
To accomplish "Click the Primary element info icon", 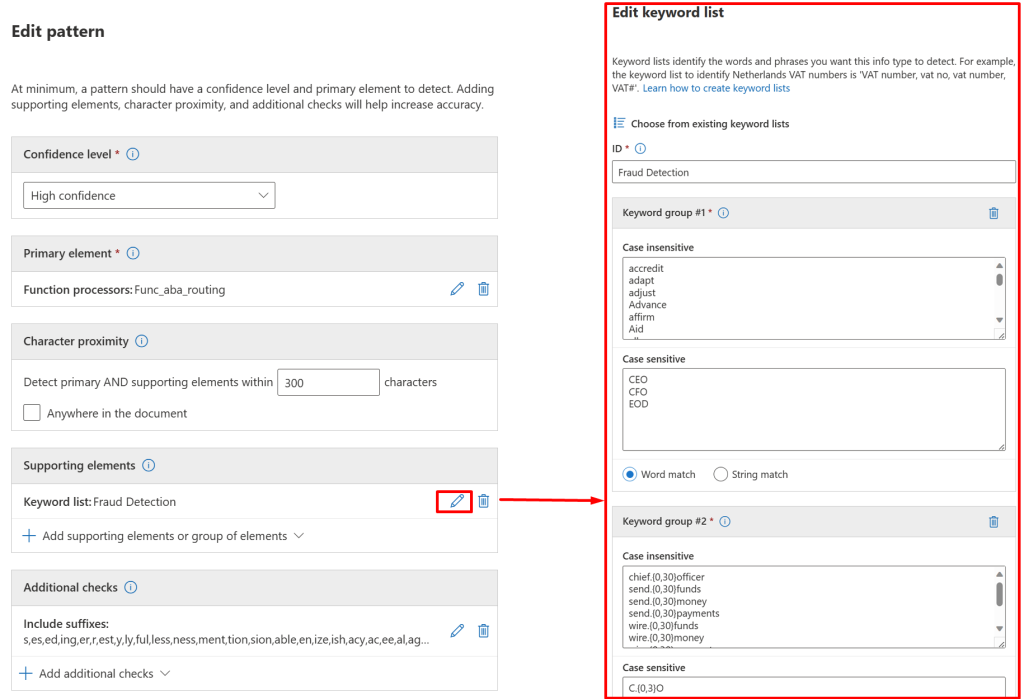I will (x=133, y=253).
